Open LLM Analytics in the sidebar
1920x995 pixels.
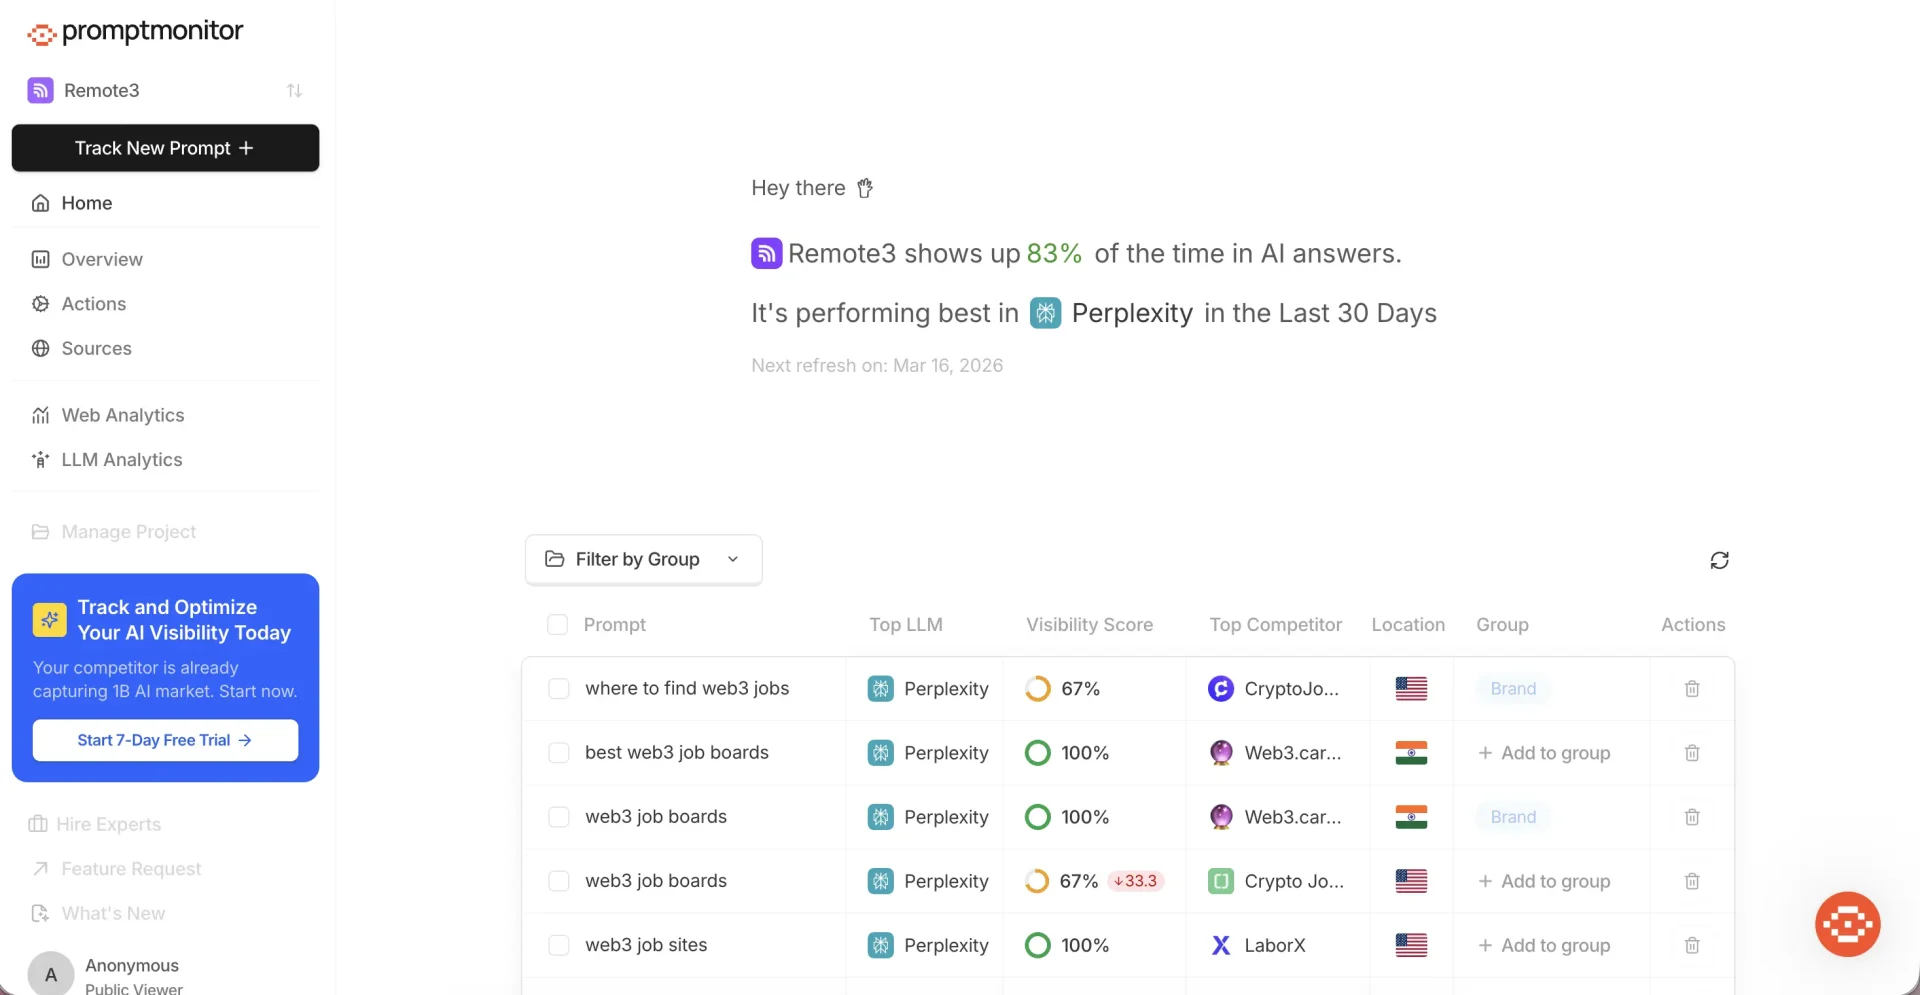pos(121,459)
